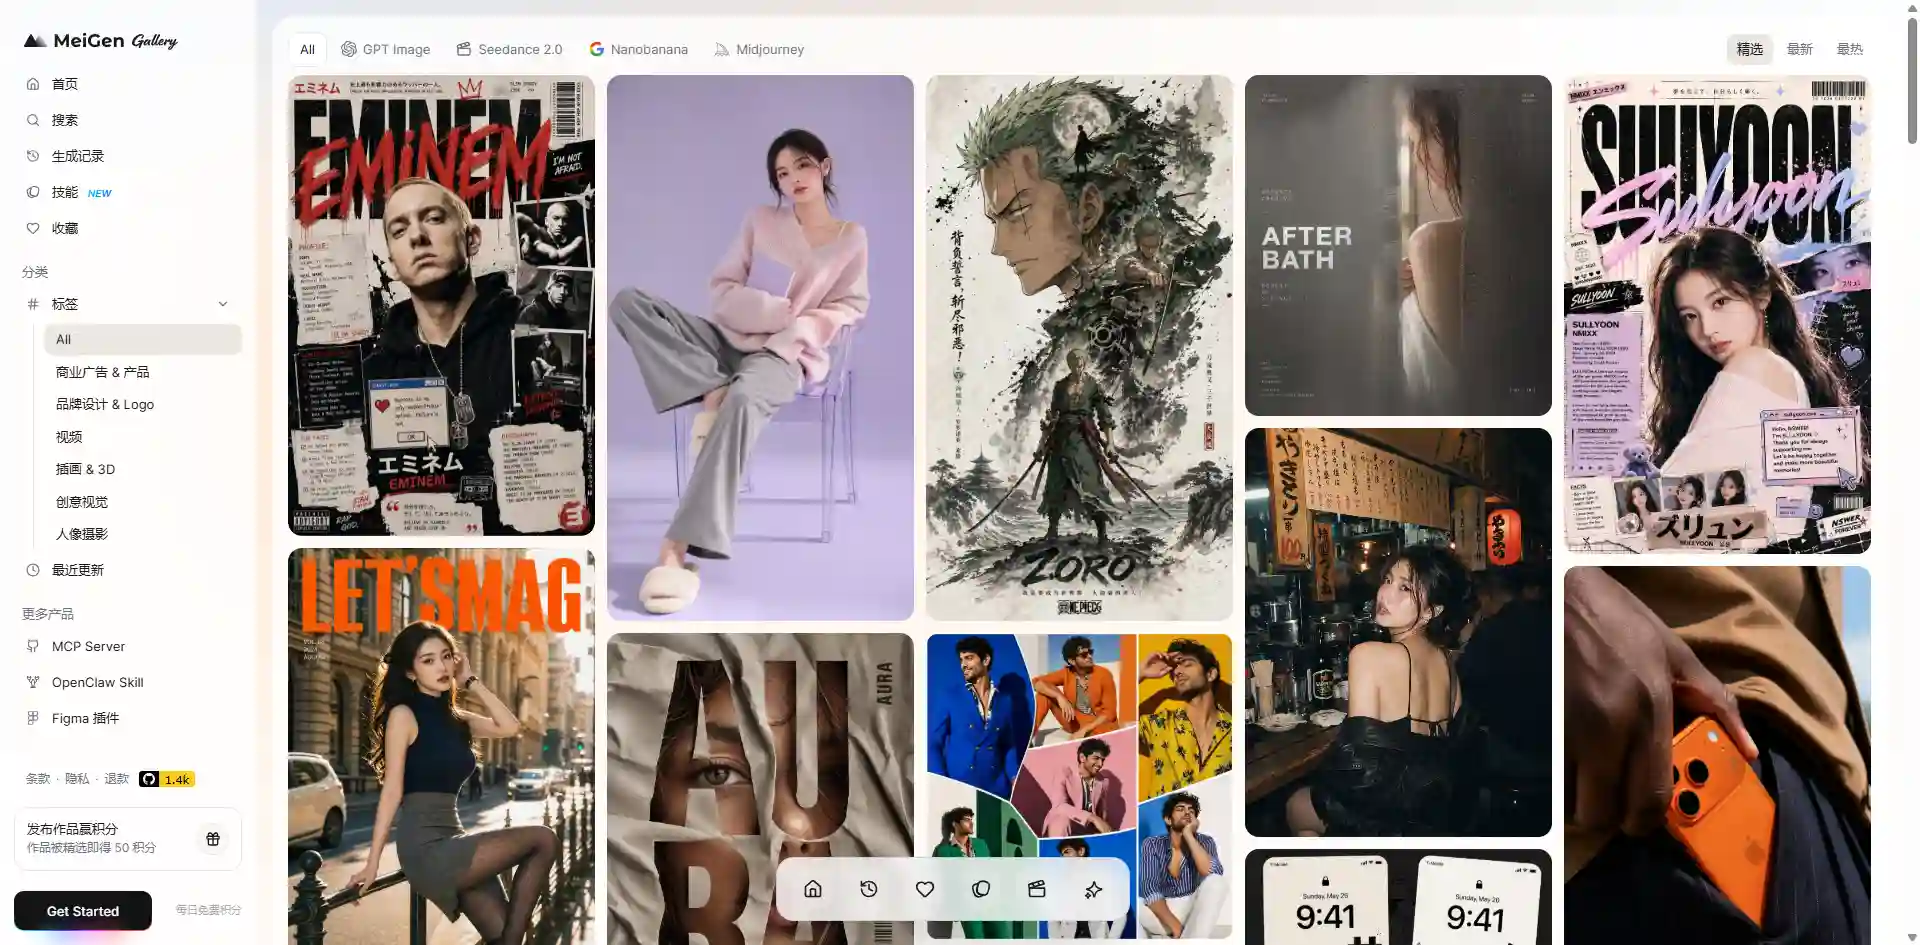Click the Get Started button
Image resolution: width=1920 pixels, height=945 pixels.
[83, 911]
